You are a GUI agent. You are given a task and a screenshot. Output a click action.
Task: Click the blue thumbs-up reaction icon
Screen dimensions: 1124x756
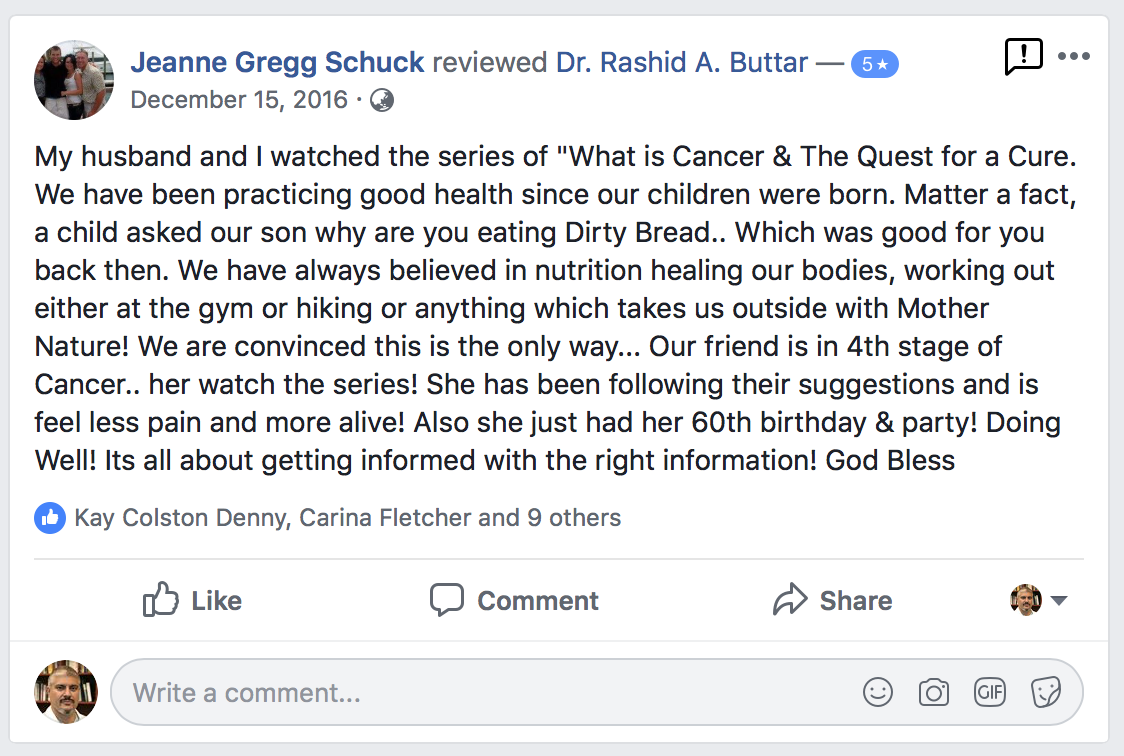[50, 517]
